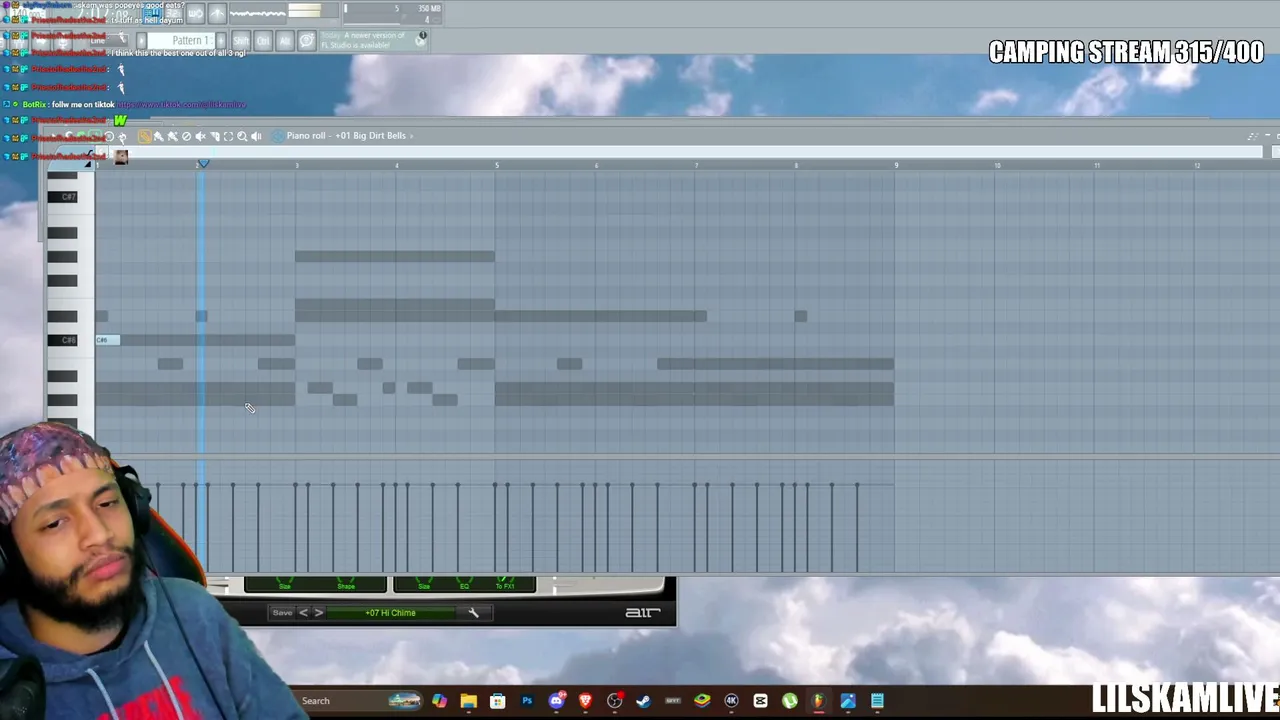Jump to bar 3 on the timeline ruler
This screenshot has width=1280, height=720.
296,165
